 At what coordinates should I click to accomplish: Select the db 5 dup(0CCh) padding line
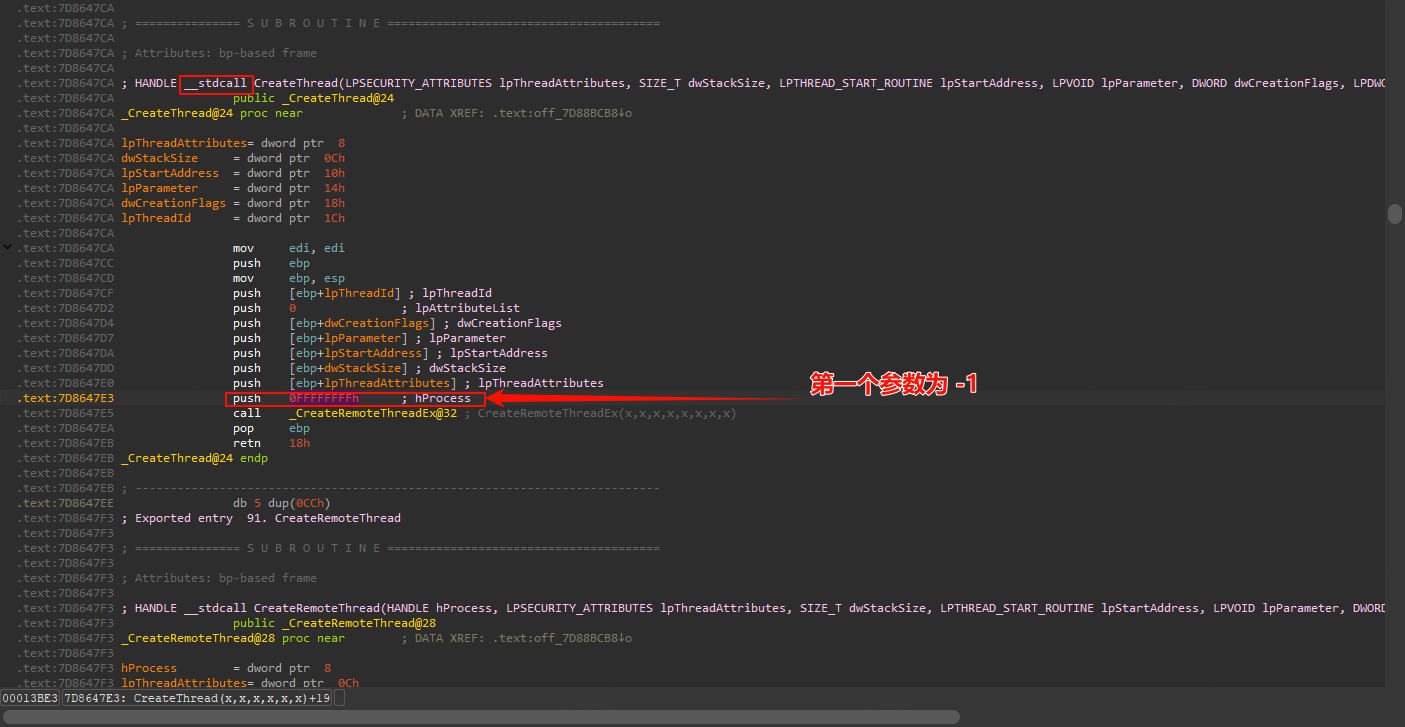[281, 503]
